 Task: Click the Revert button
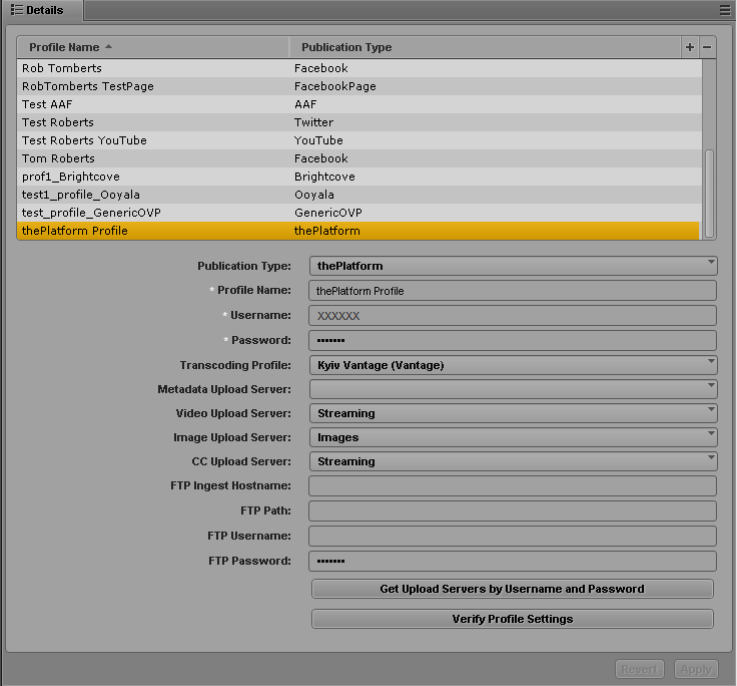[640, 669]
